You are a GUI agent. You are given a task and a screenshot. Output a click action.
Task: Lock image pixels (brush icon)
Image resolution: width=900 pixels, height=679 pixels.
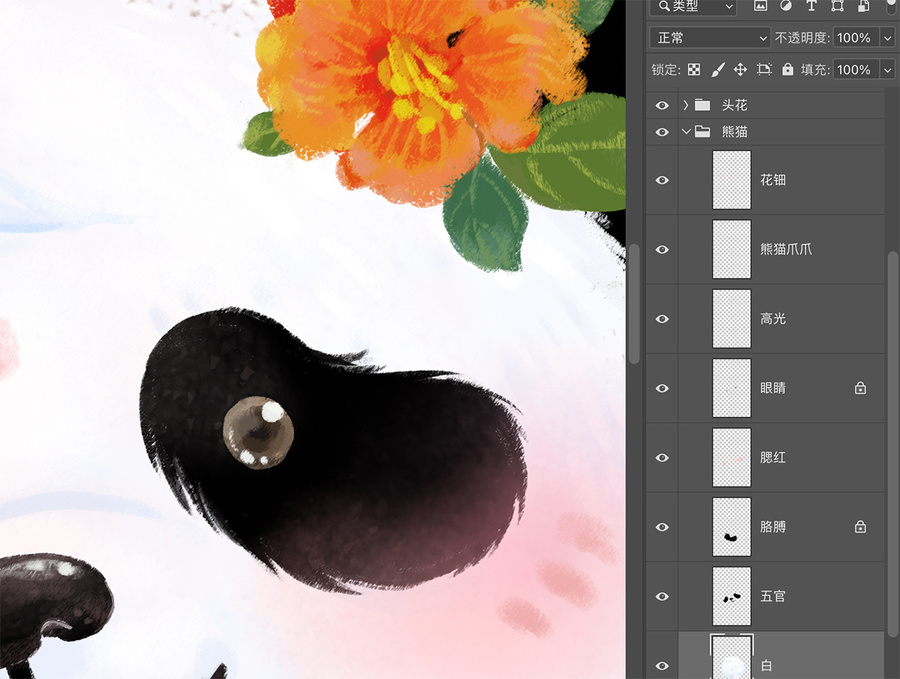pos(717,70)
